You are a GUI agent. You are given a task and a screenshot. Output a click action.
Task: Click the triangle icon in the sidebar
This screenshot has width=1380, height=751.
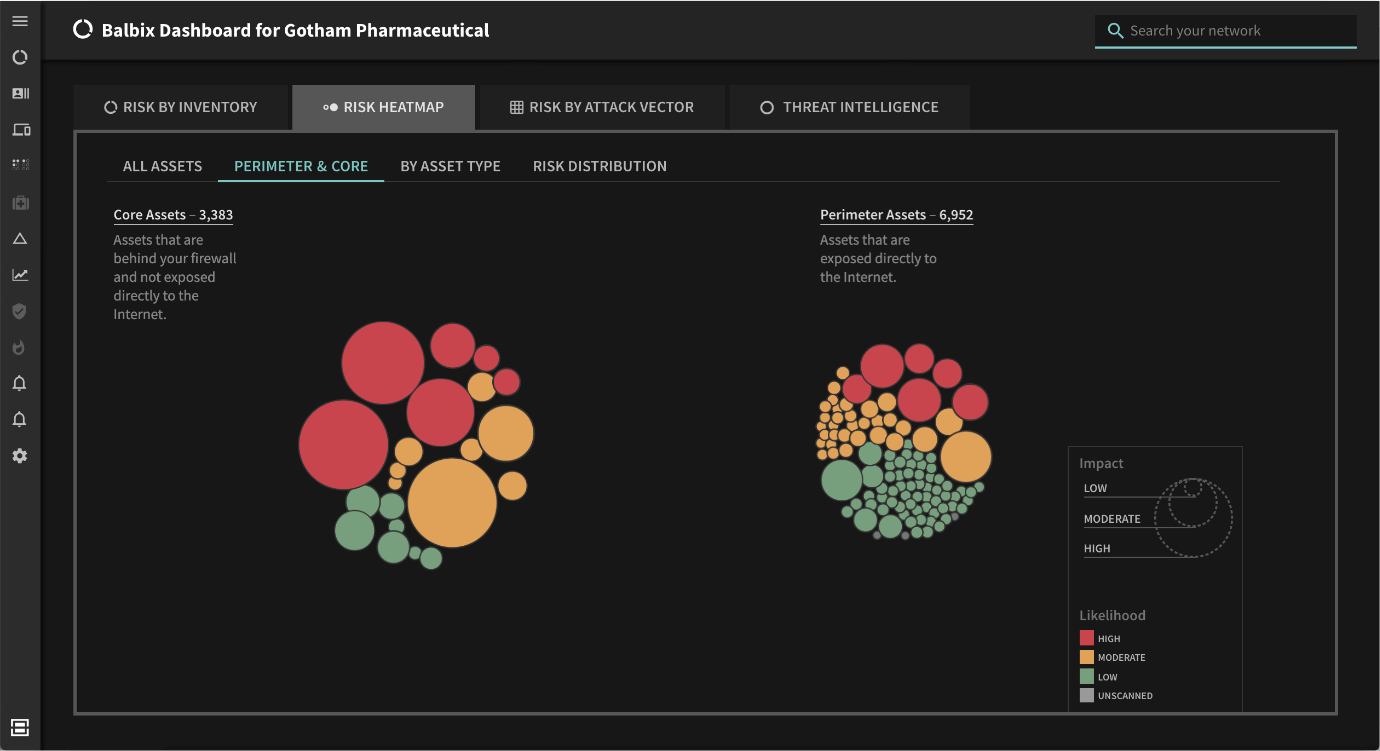pyautogui.click(x=20, y=239)
